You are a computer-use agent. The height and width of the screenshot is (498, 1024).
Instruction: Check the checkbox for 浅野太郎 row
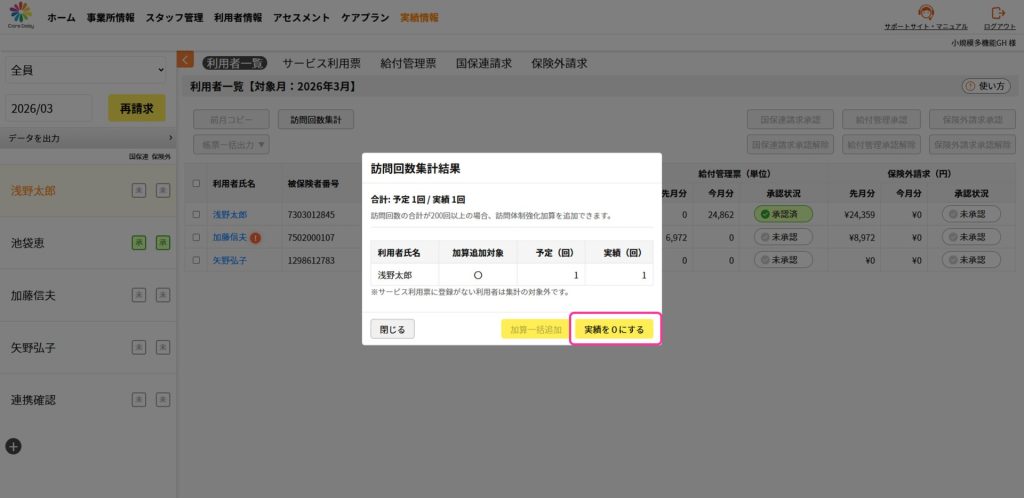coord(196,214)
